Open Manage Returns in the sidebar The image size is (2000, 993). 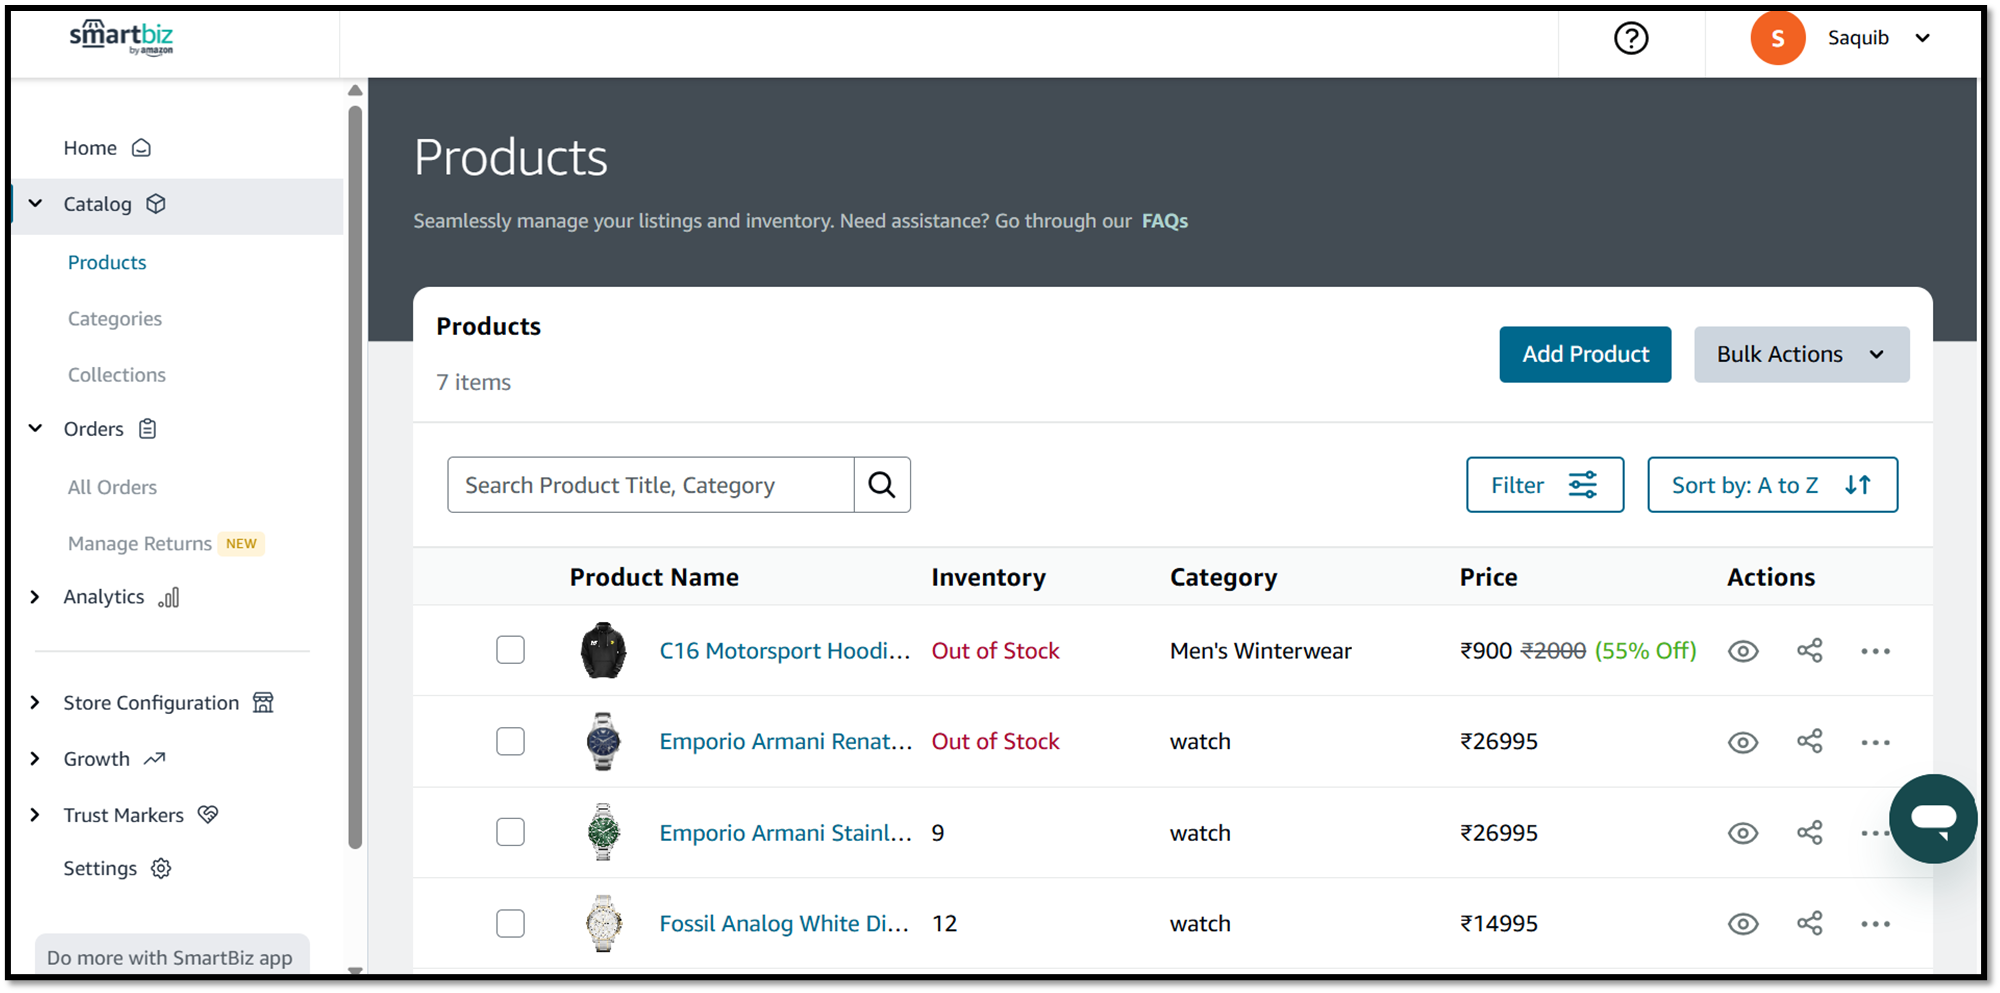[139, 543]
